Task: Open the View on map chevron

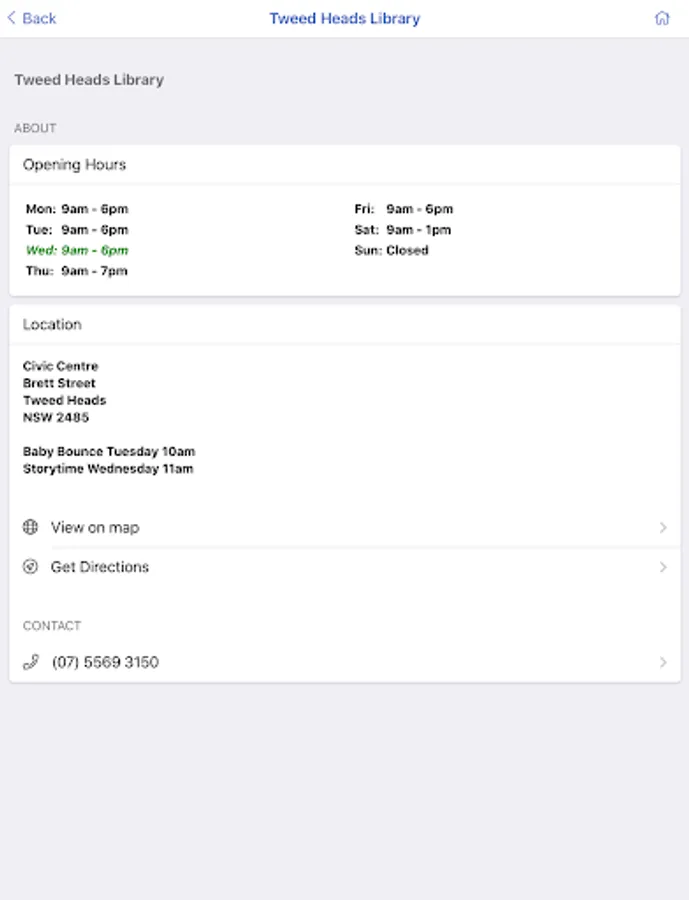Action: (663, 527)
